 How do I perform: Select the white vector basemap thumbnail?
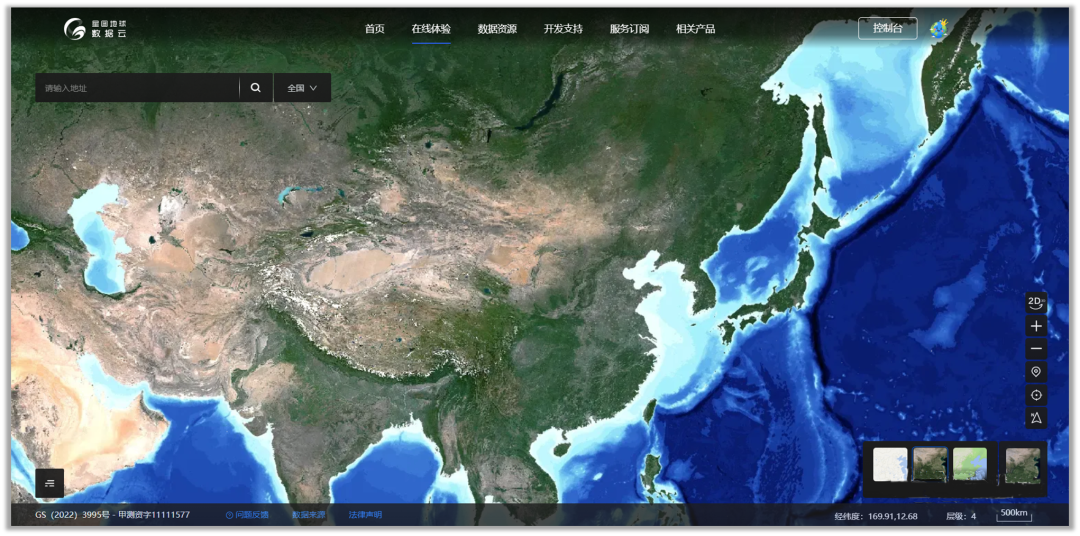(890, 465)
